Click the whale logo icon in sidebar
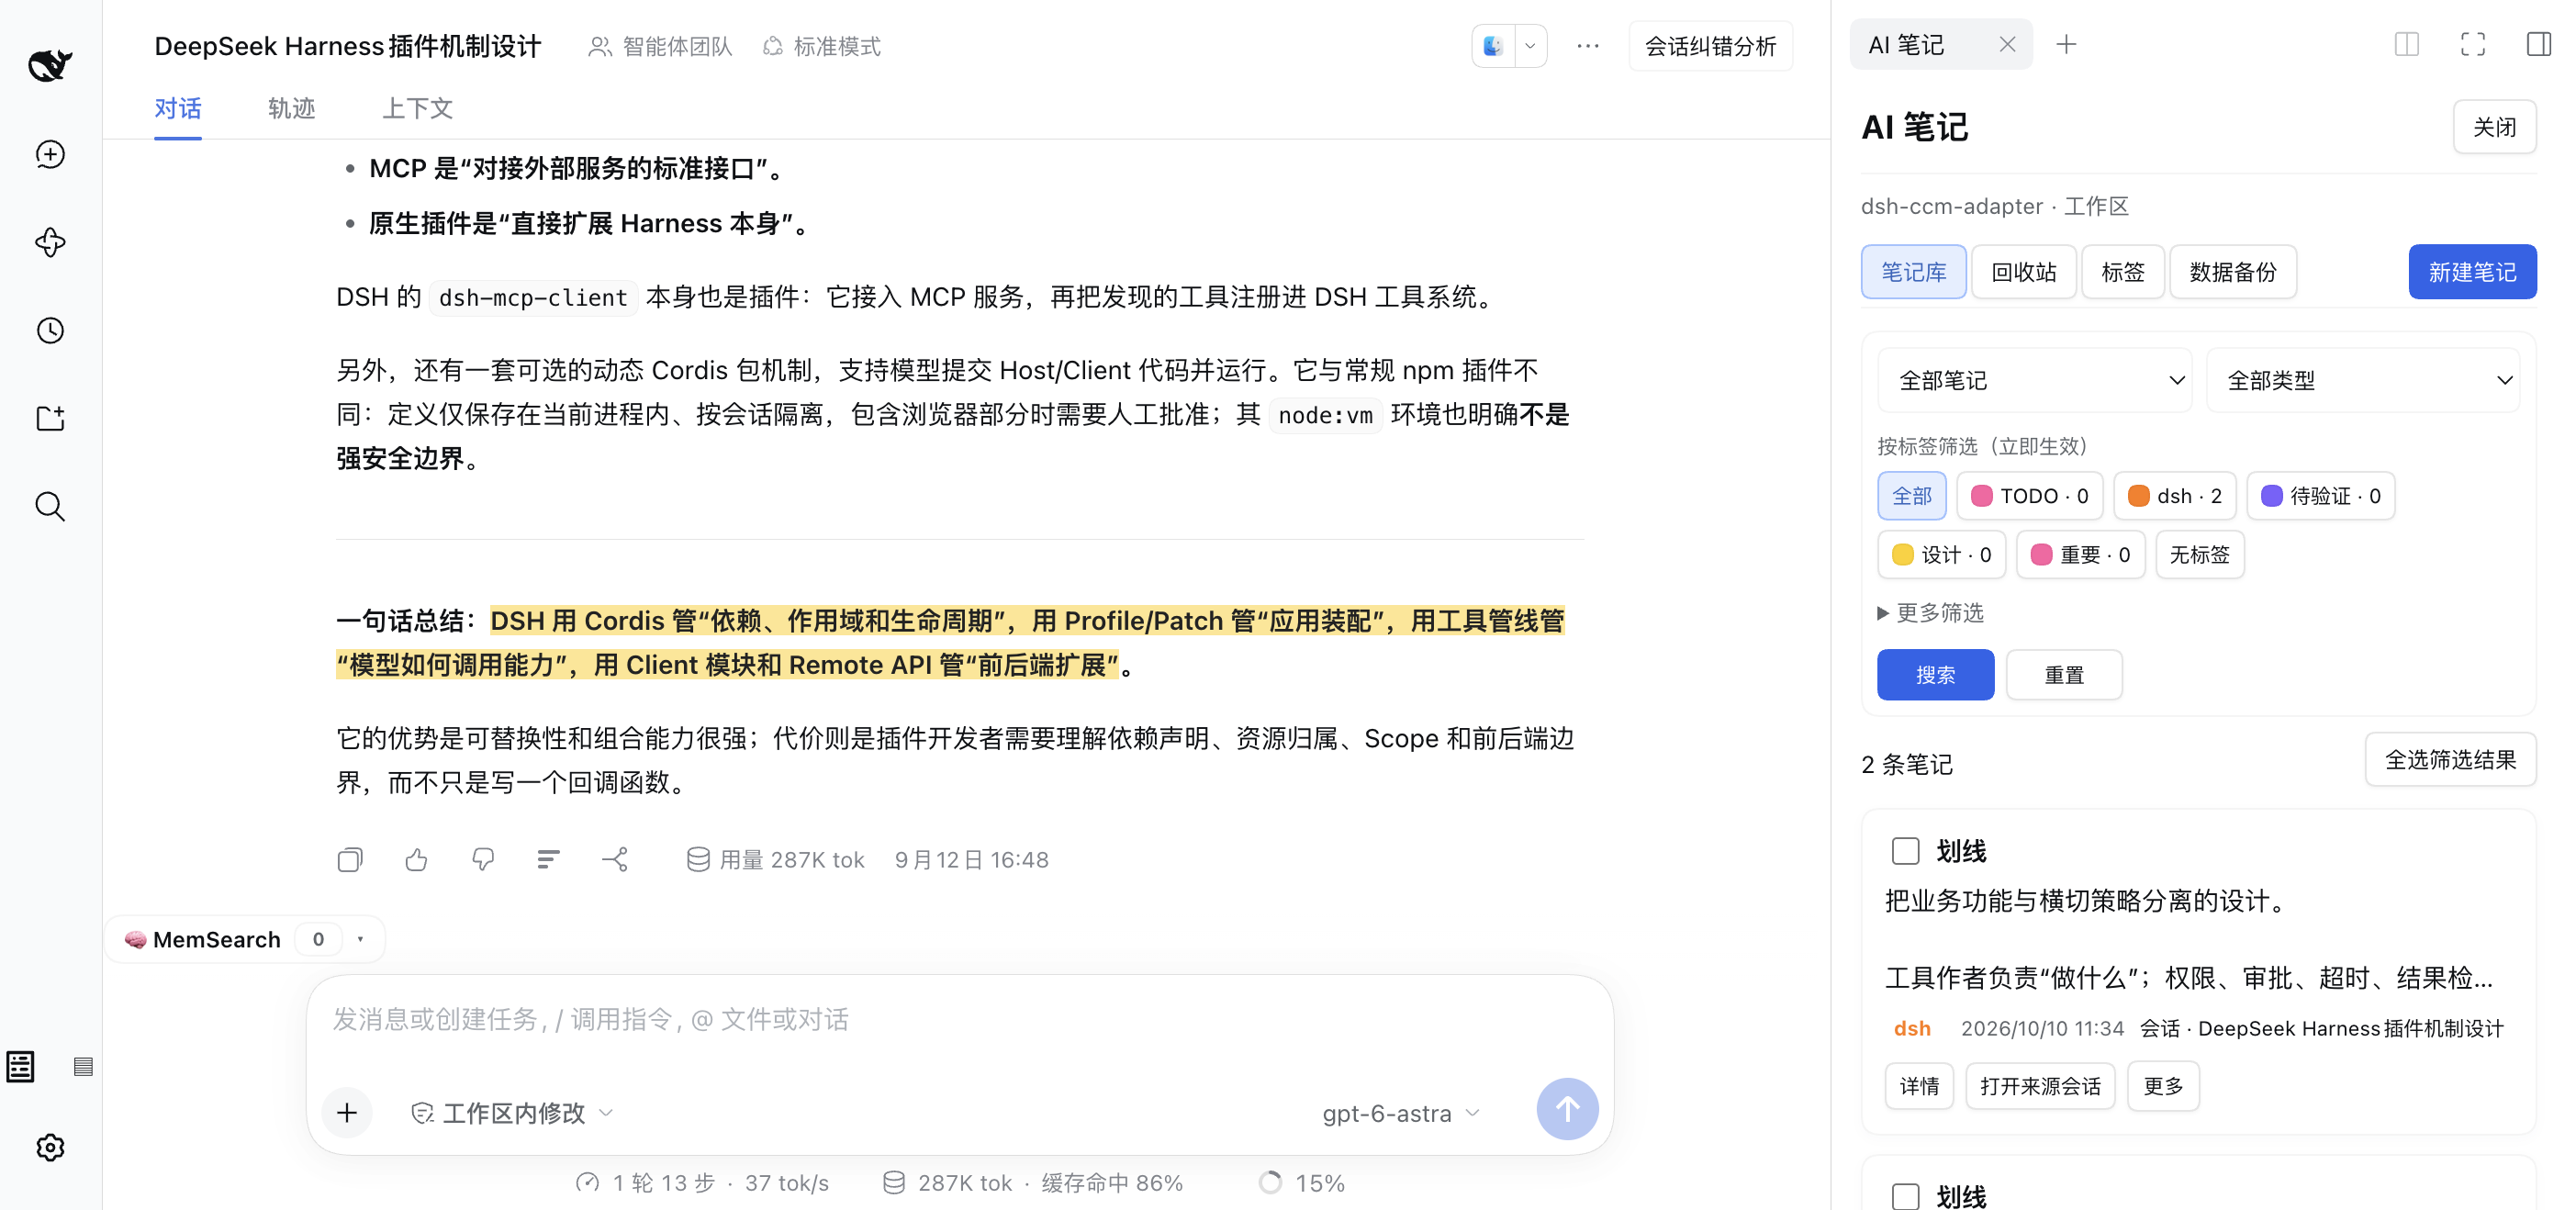 point(50,65)
